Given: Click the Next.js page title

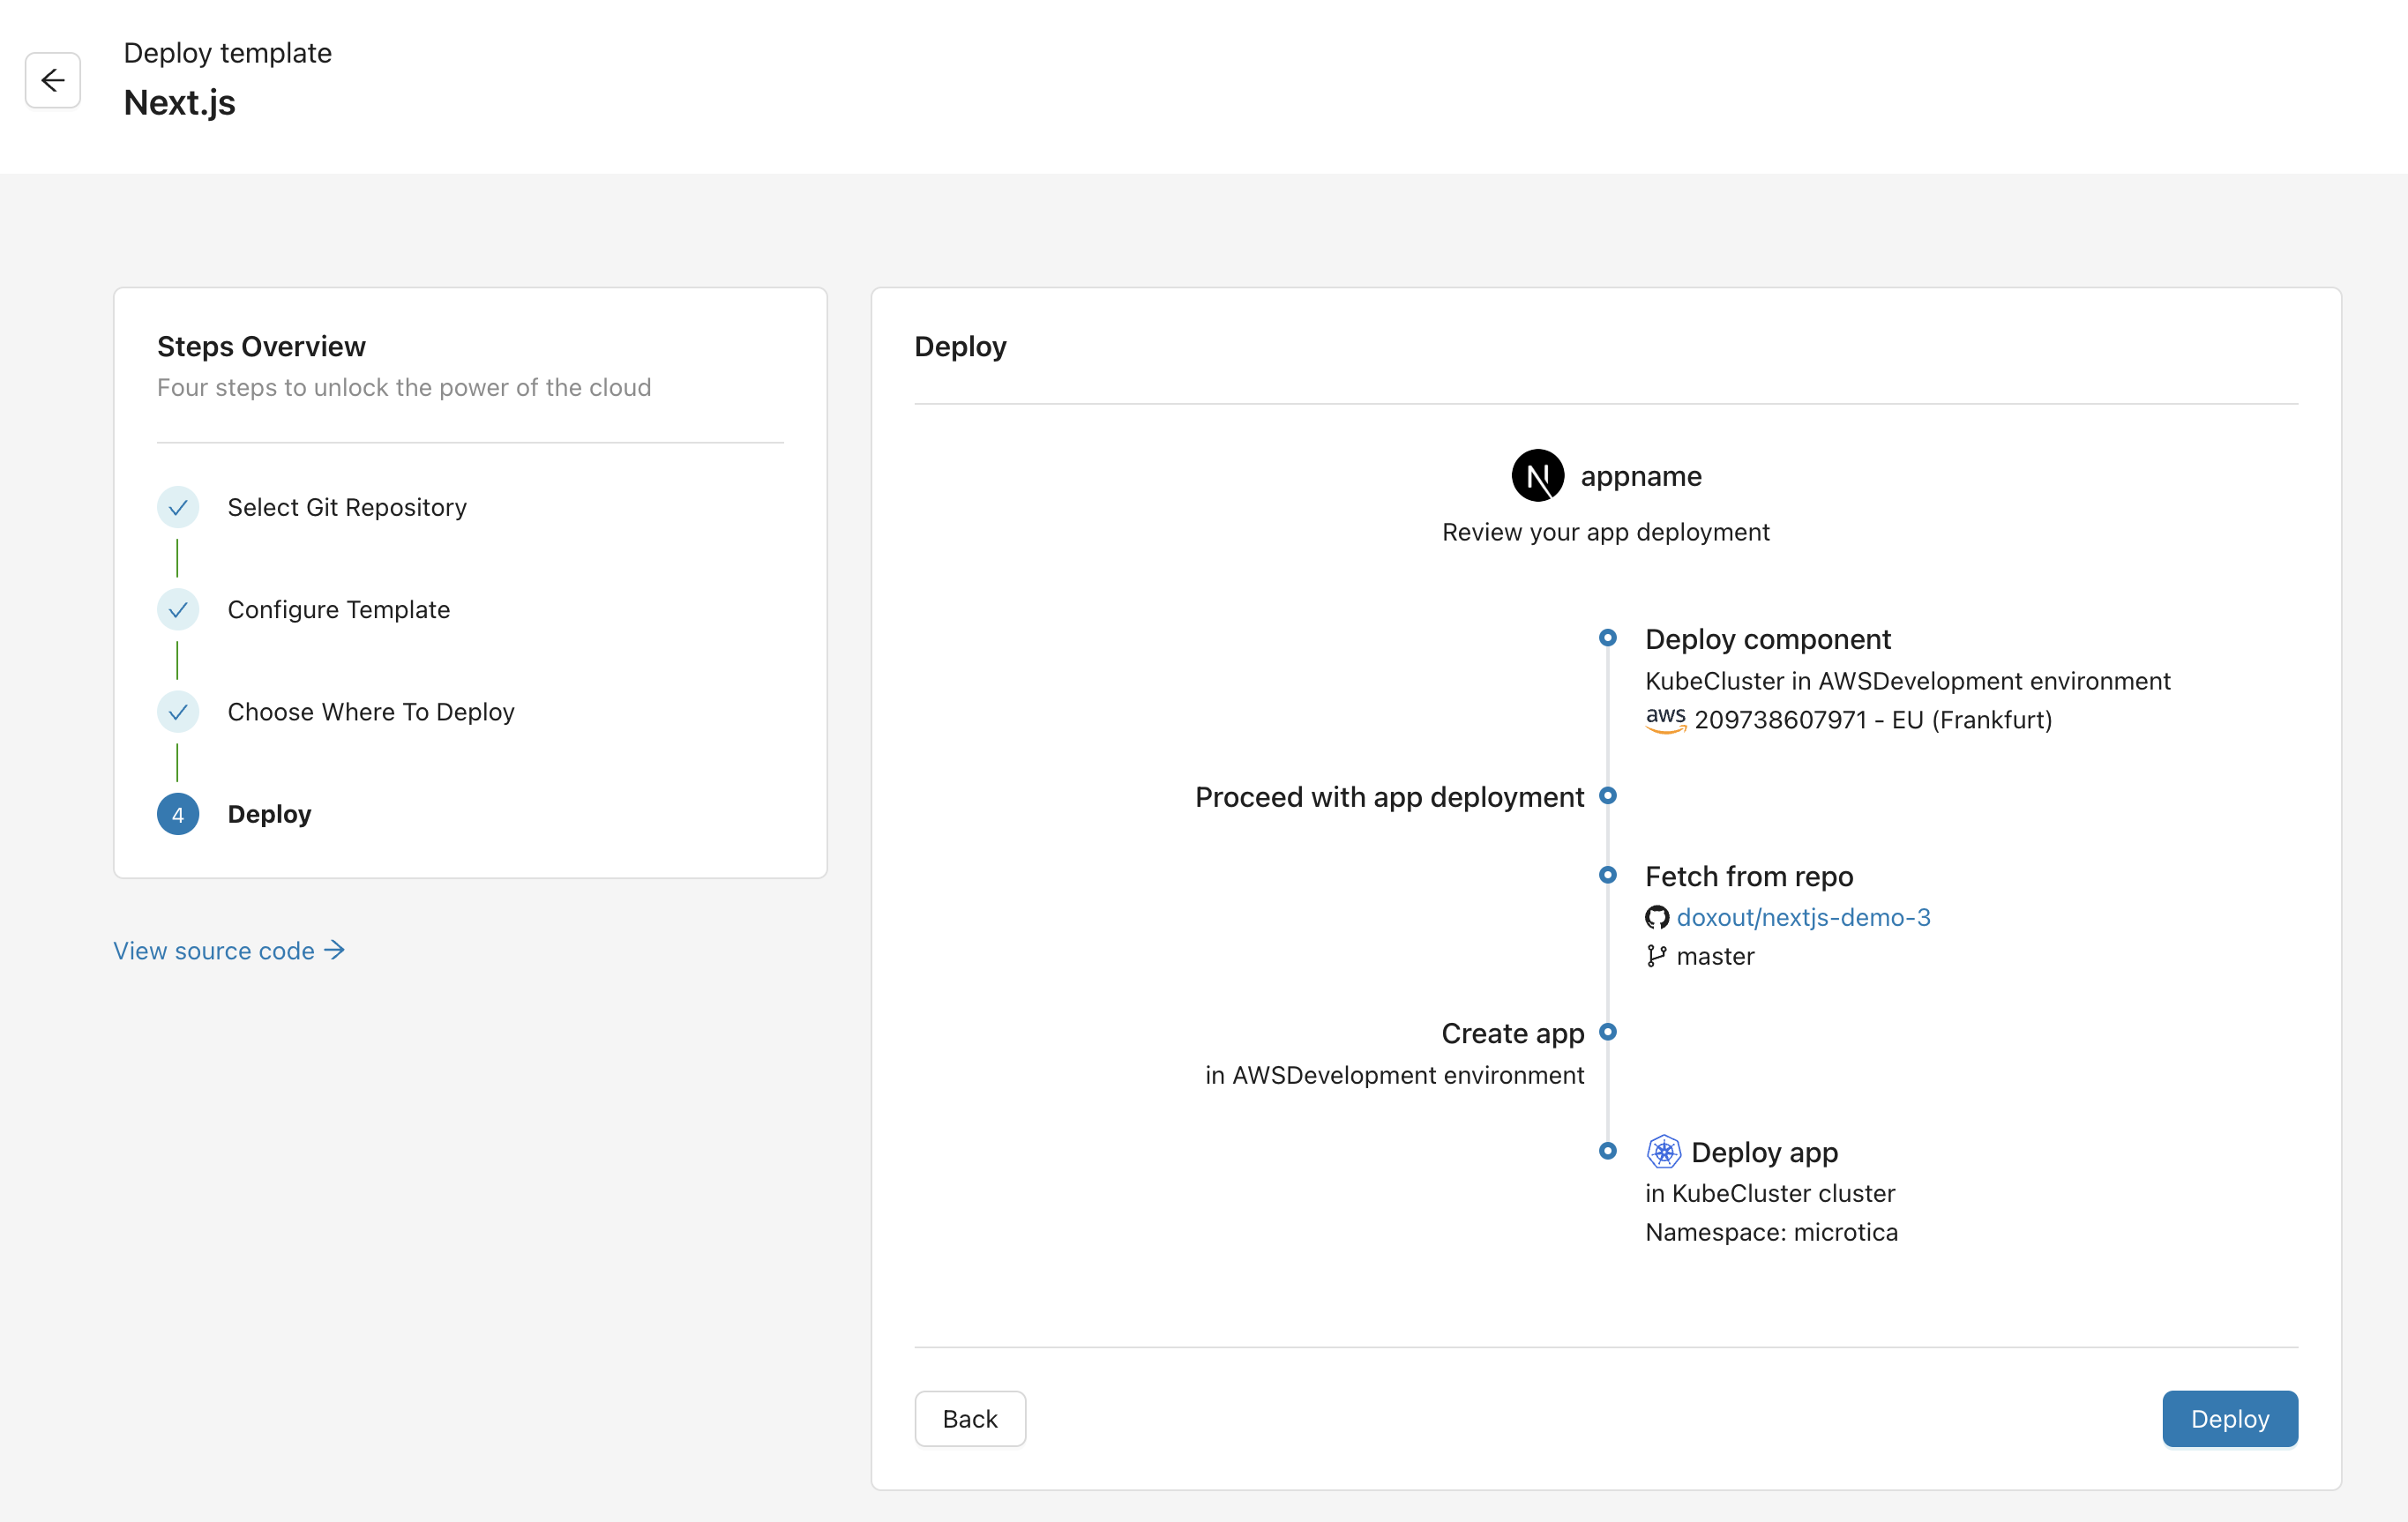Looking at the screenshot, I should (x=180, y=102).
